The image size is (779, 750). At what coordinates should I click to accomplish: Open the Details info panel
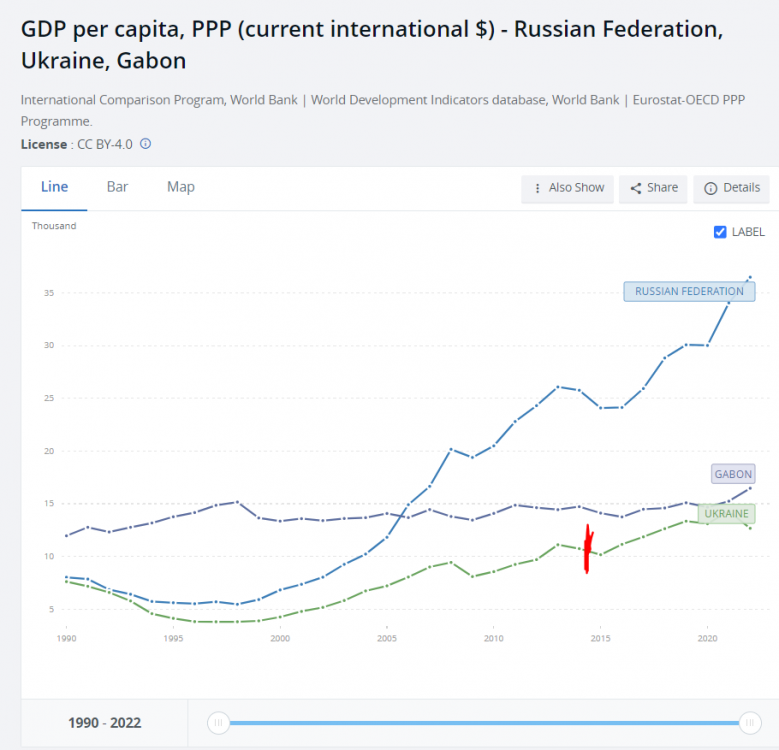coord(732,188)
